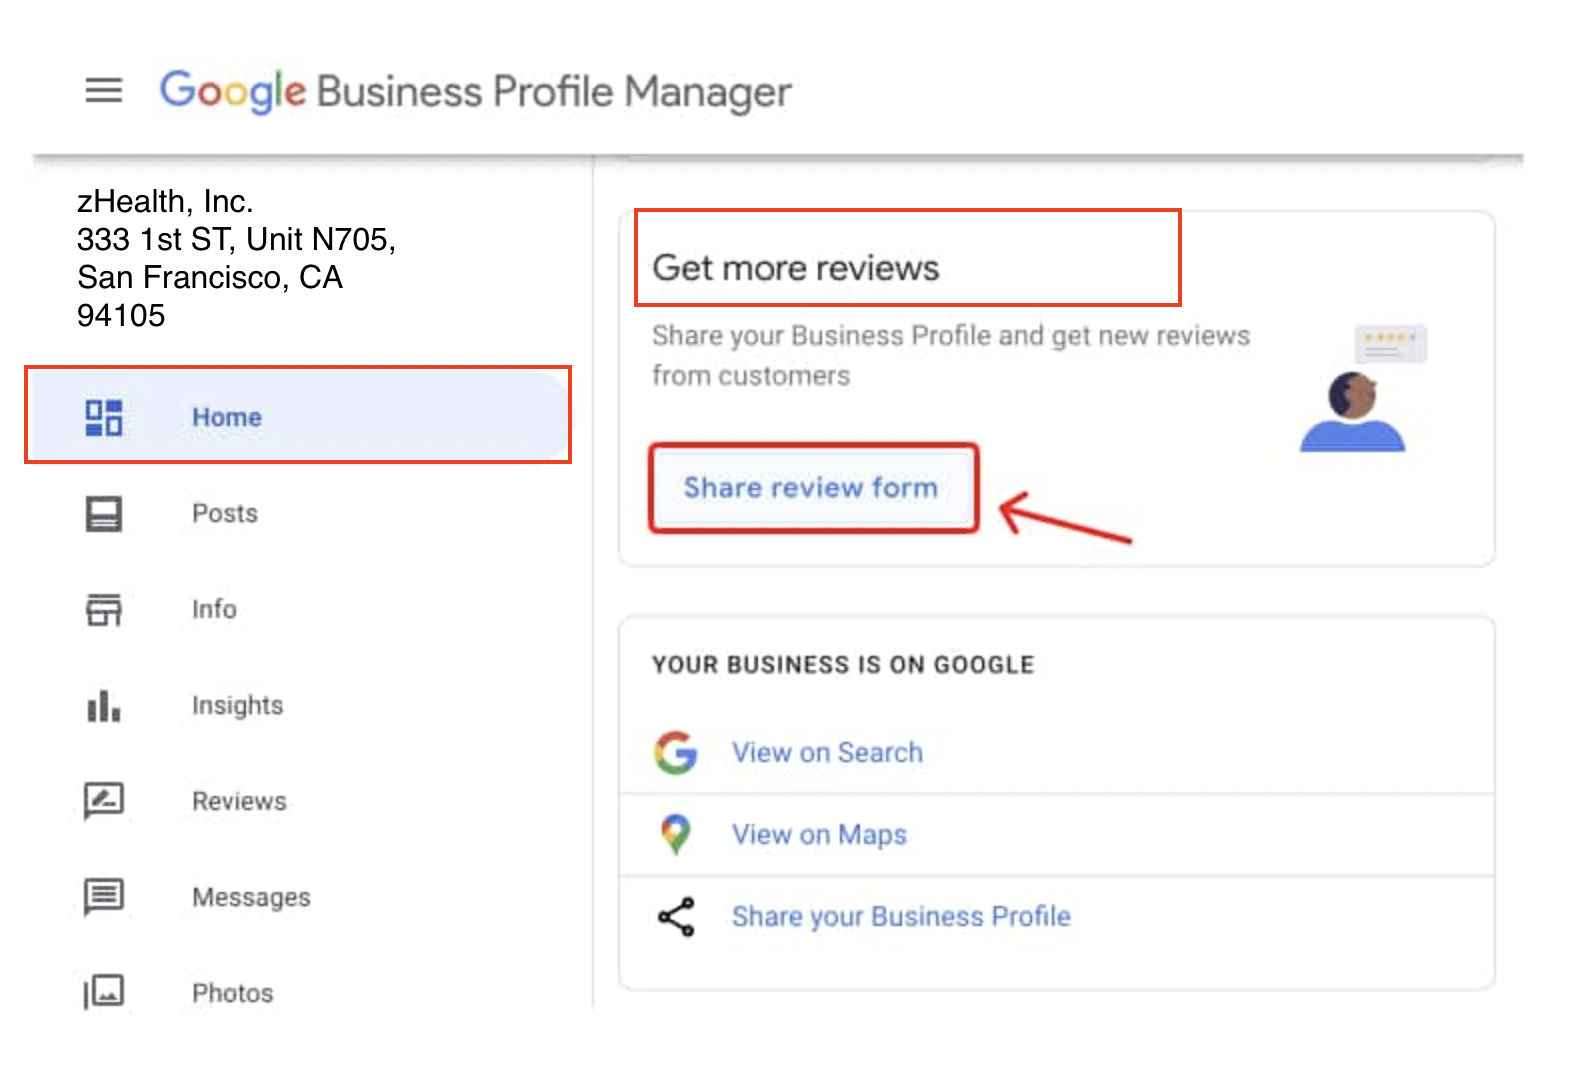Click the Posts sidebar icon
This screenshot has height=1068, width=1580.
click(104, 514)
